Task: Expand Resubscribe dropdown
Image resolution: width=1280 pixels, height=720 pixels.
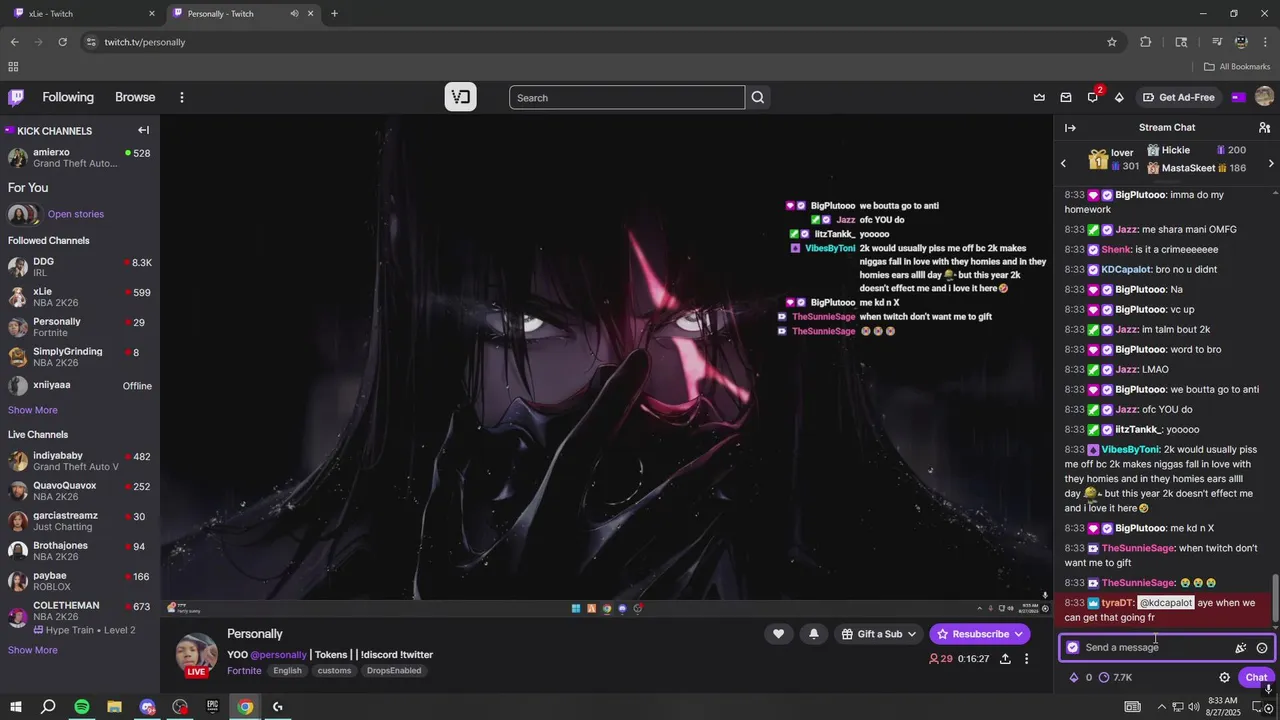Action: [1018, 634]
